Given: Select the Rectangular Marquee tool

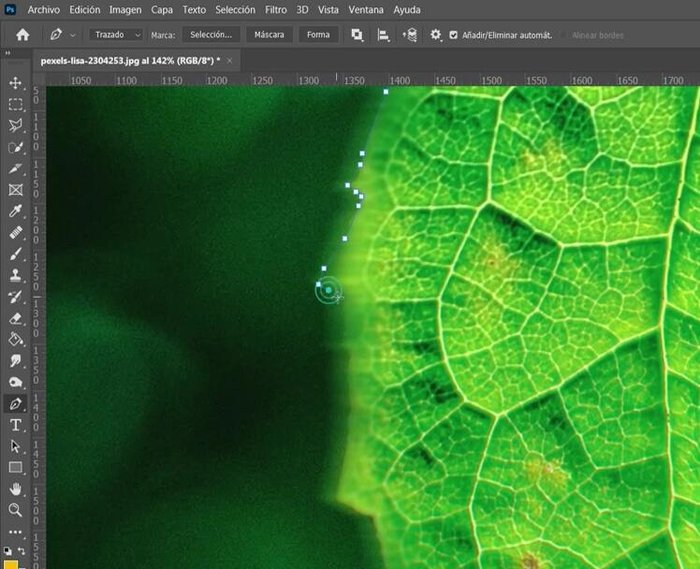Looking at the screenshot, I should 15,104.
